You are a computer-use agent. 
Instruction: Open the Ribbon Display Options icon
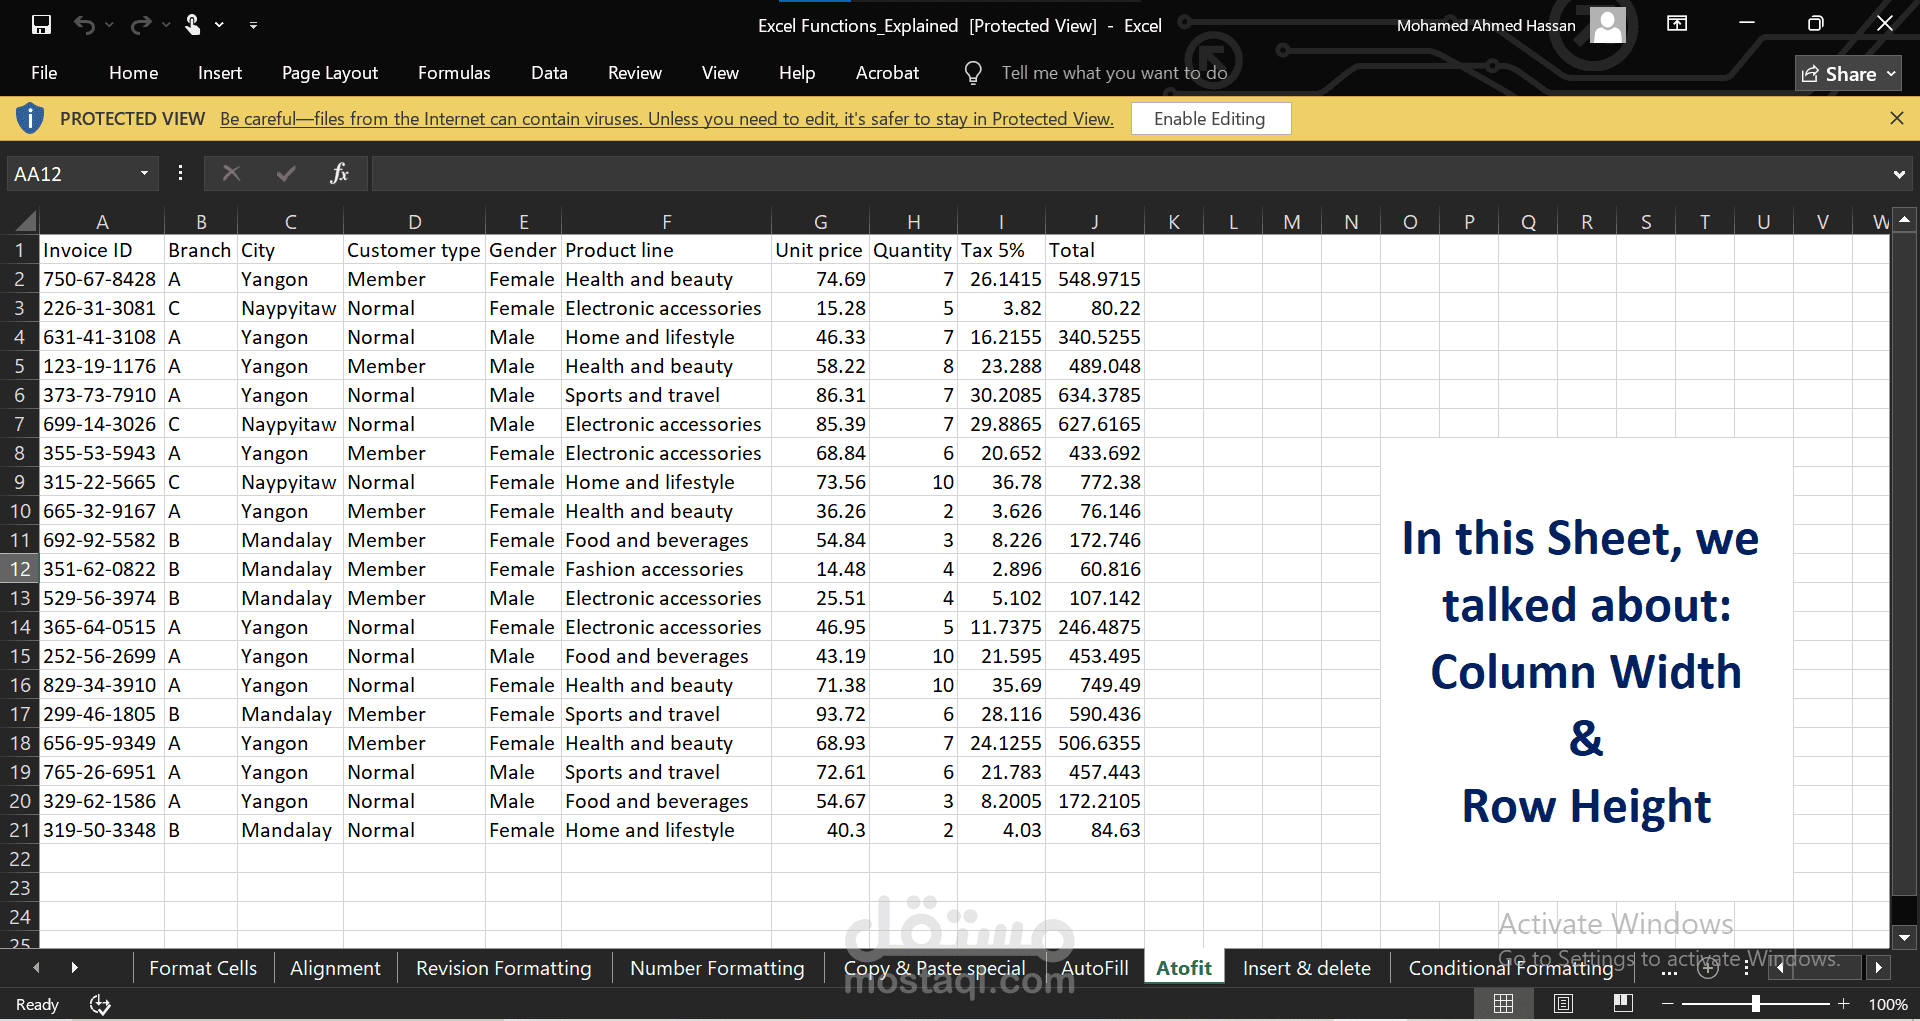coord(1677,24)
